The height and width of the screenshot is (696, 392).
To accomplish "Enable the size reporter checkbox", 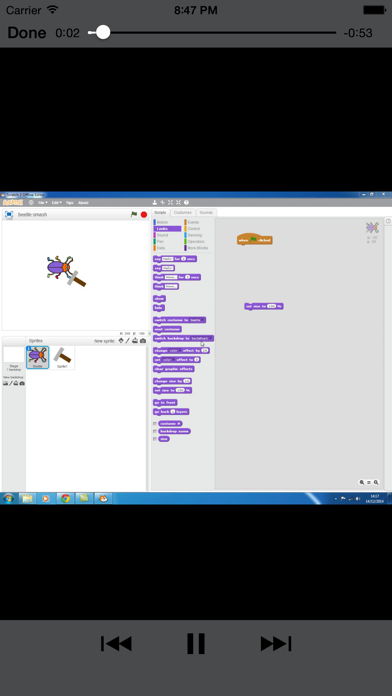I will pyautogui.click(x=155, y=439).
